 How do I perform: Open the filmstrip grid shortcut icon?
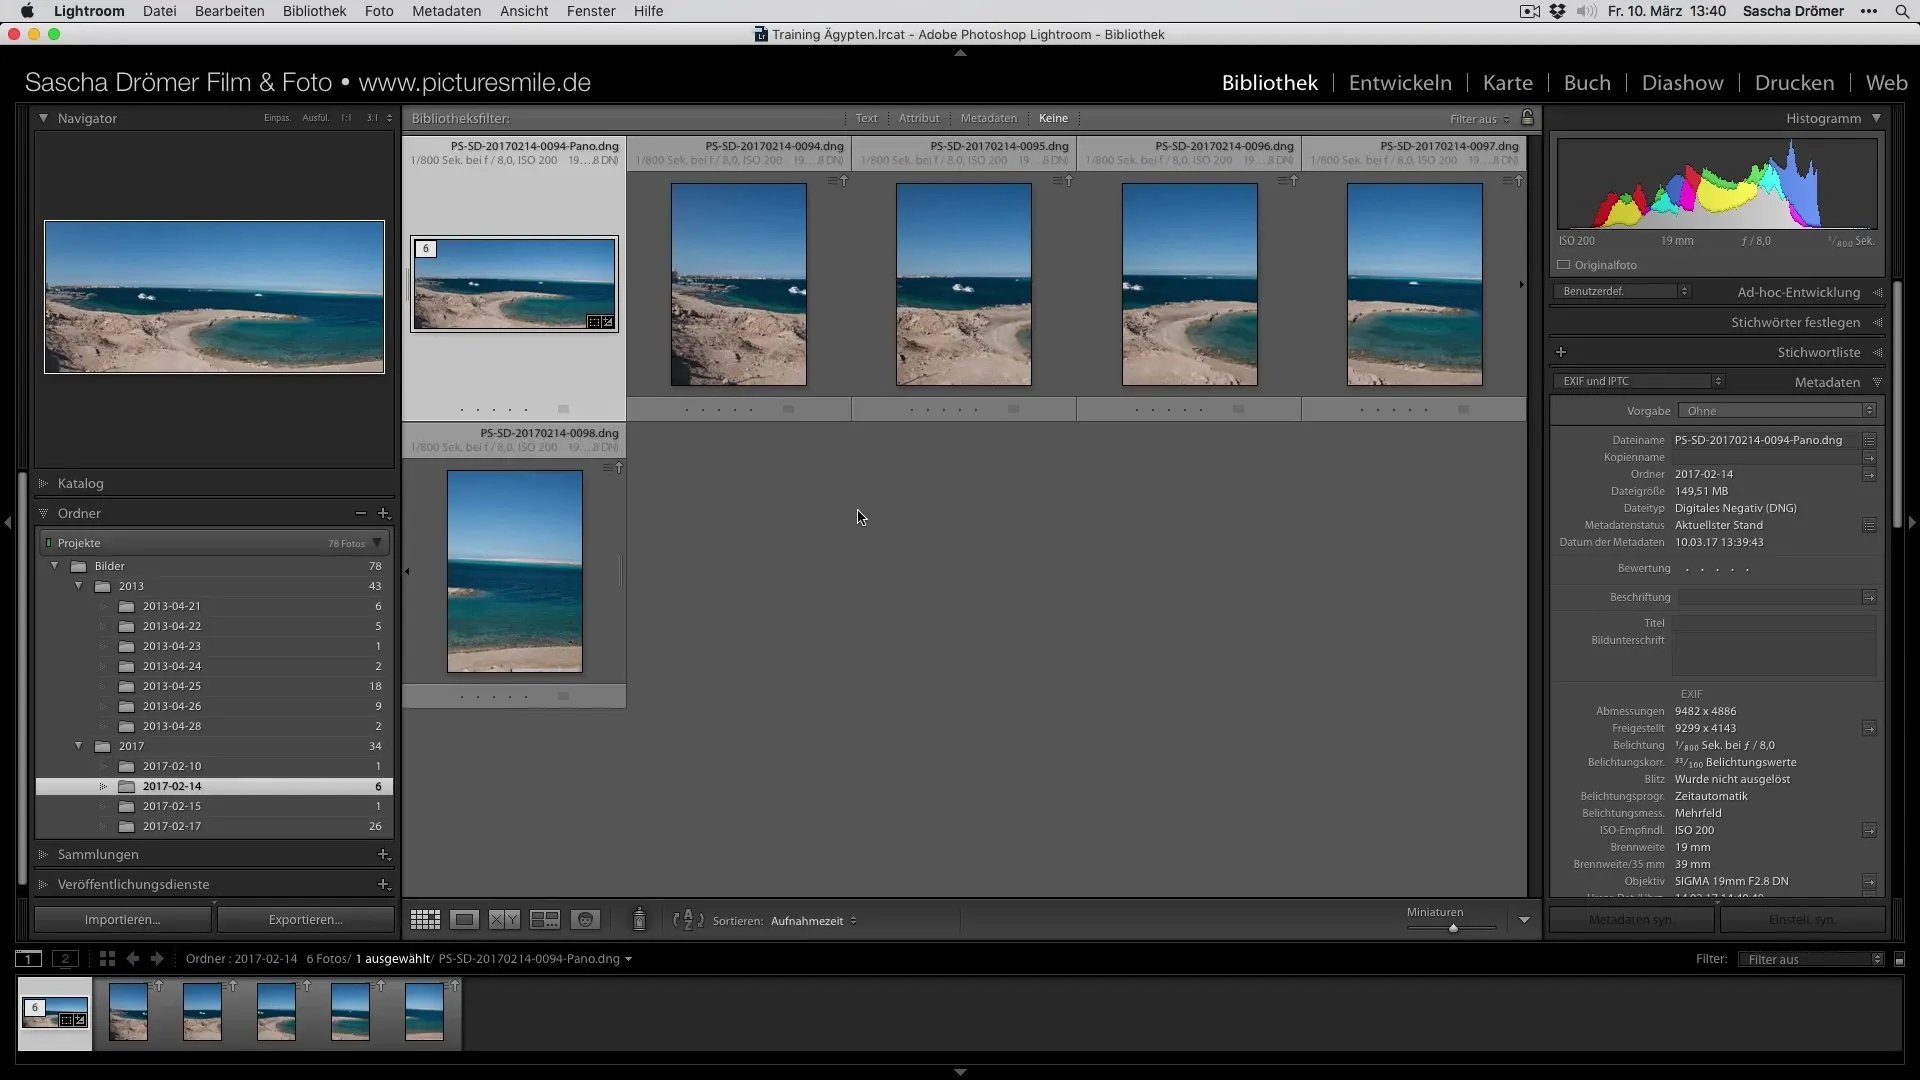107,958
